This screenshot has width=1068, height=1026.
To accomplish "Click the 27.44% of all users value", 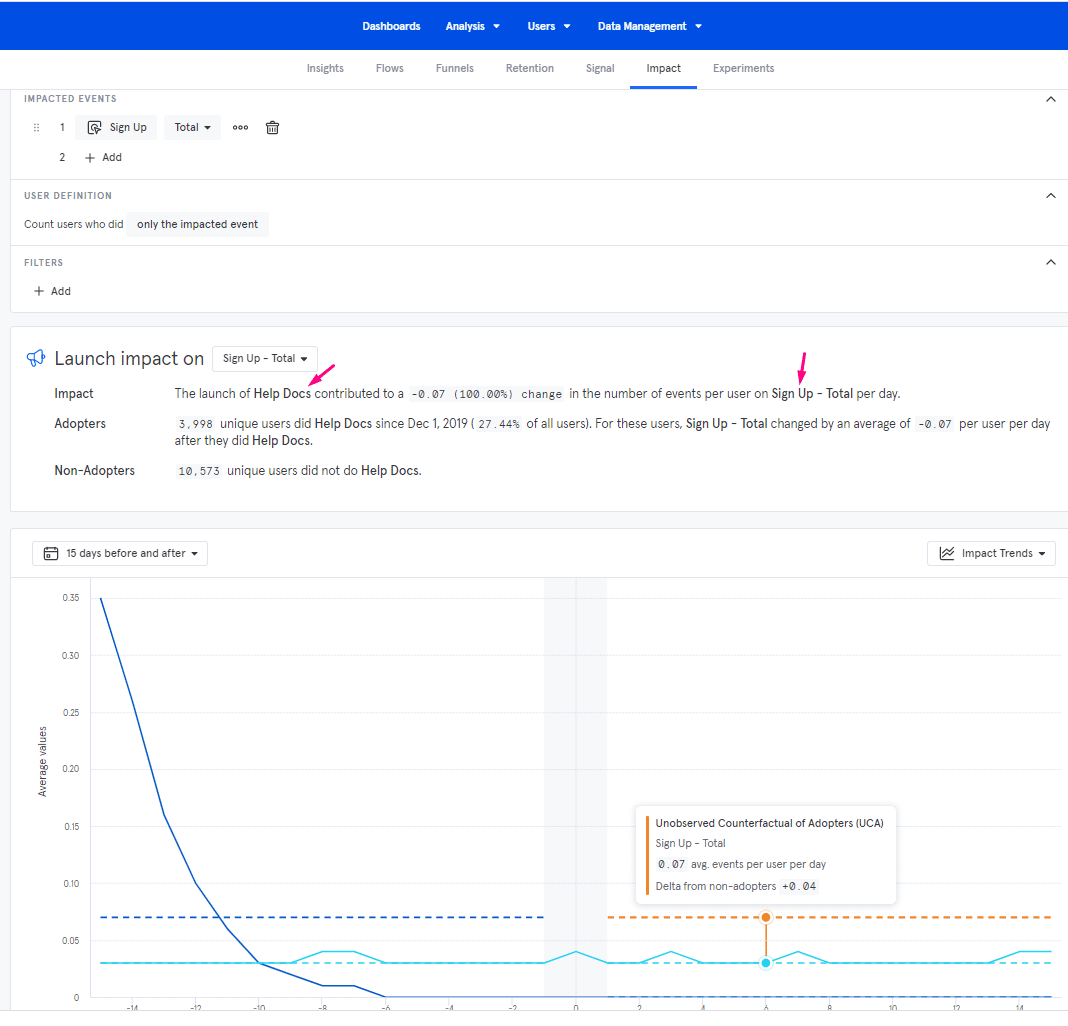I will (499, 424).
